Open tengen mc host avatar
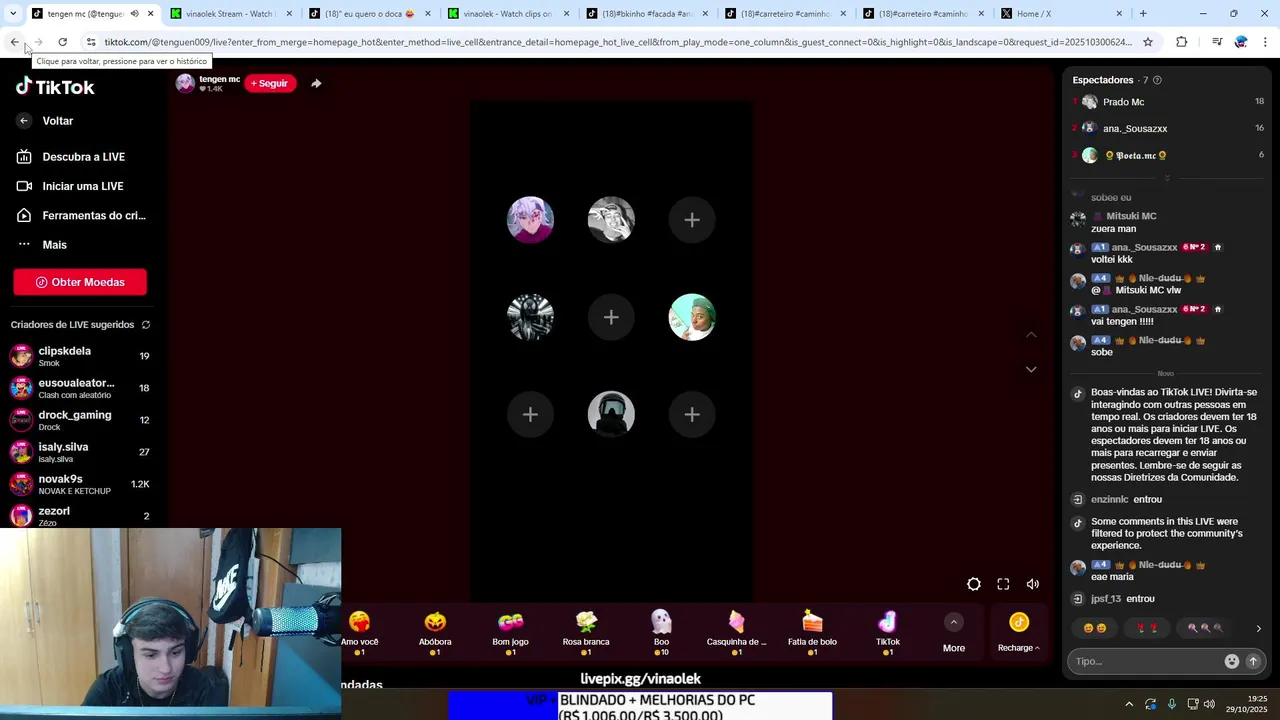 185,83
